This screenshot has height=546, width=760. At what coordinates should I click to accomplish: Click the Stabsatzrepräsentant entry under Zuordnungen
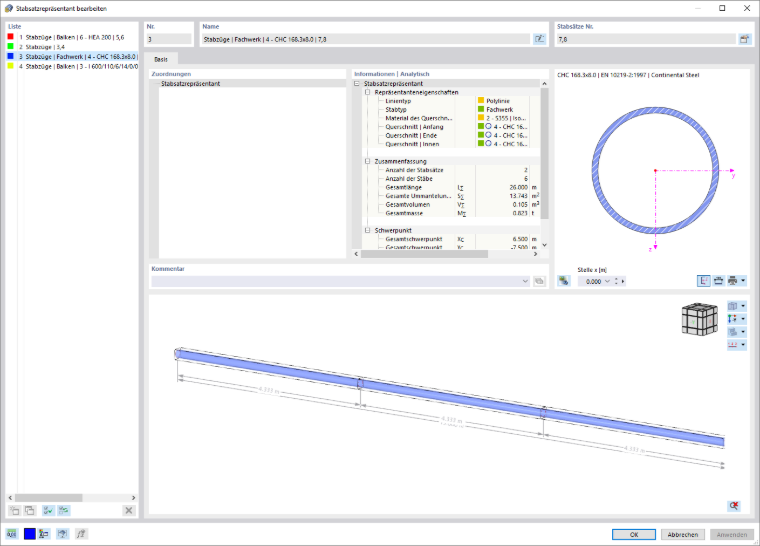point(190,84)
